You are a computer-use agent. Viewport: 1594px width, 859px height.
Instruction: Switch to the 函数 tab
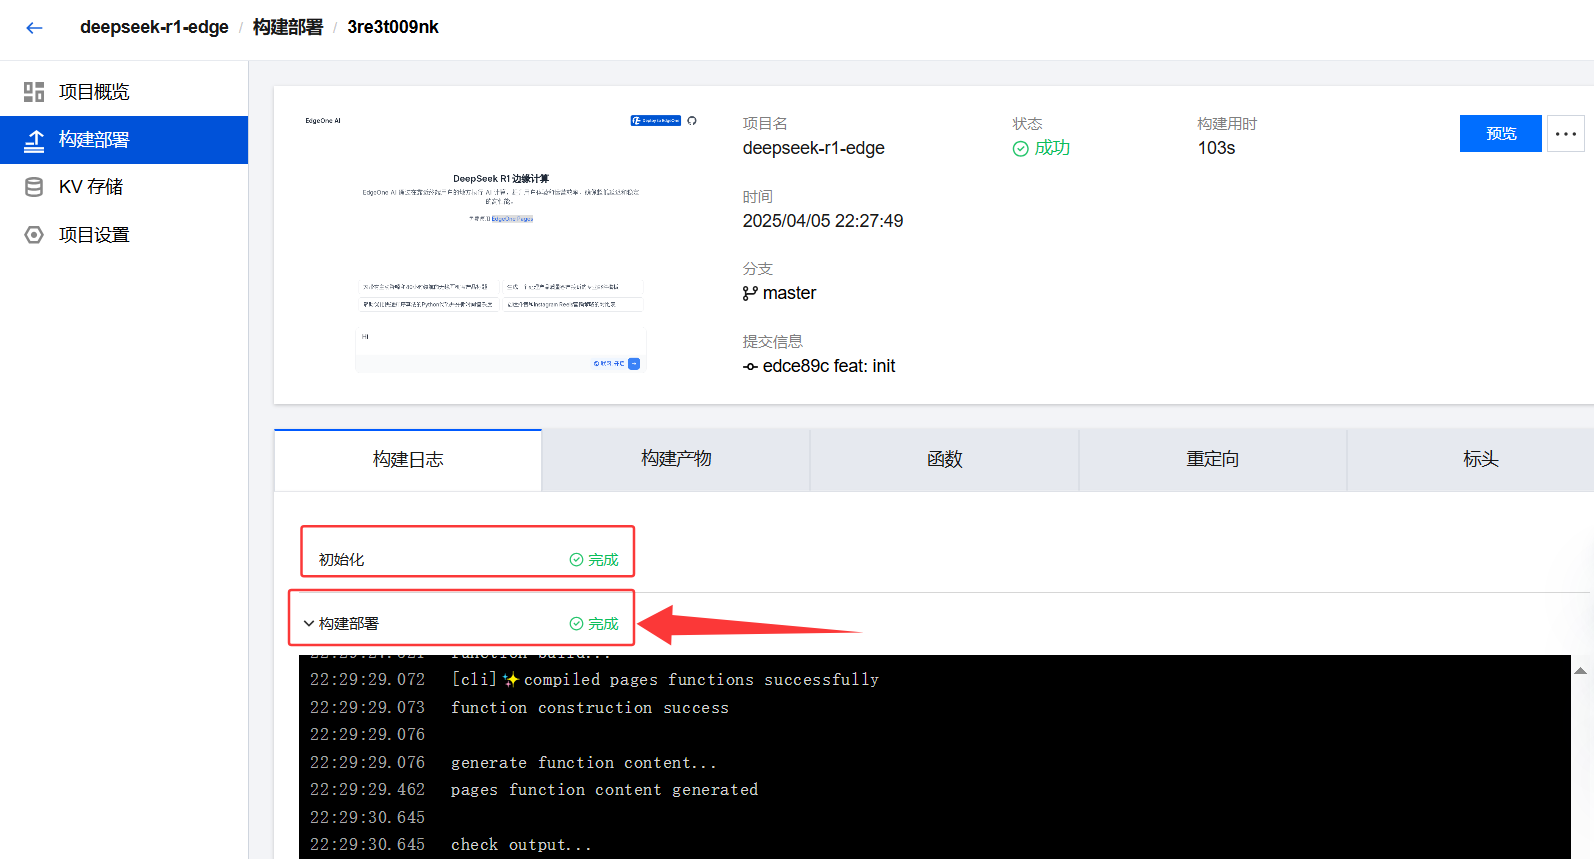coord(944,459)
